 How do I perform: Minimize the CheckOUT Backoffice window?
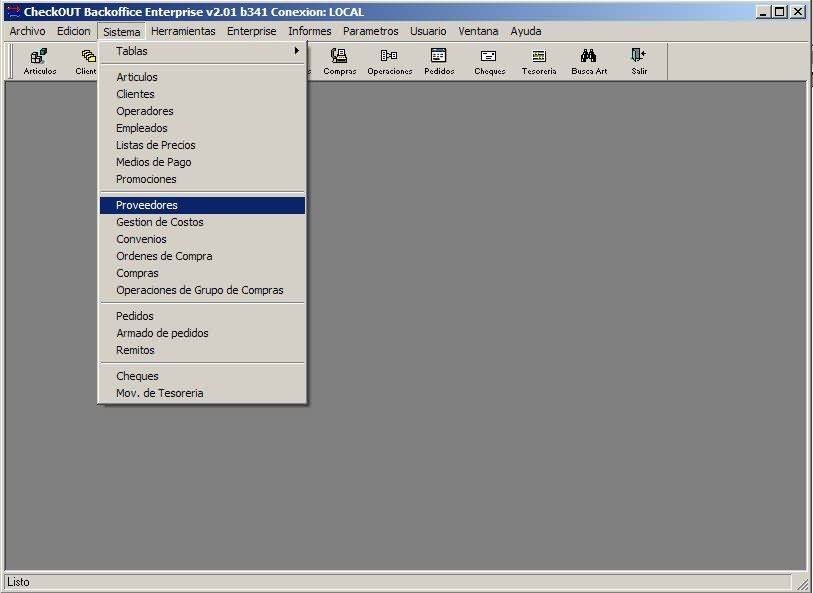point(762,12)
